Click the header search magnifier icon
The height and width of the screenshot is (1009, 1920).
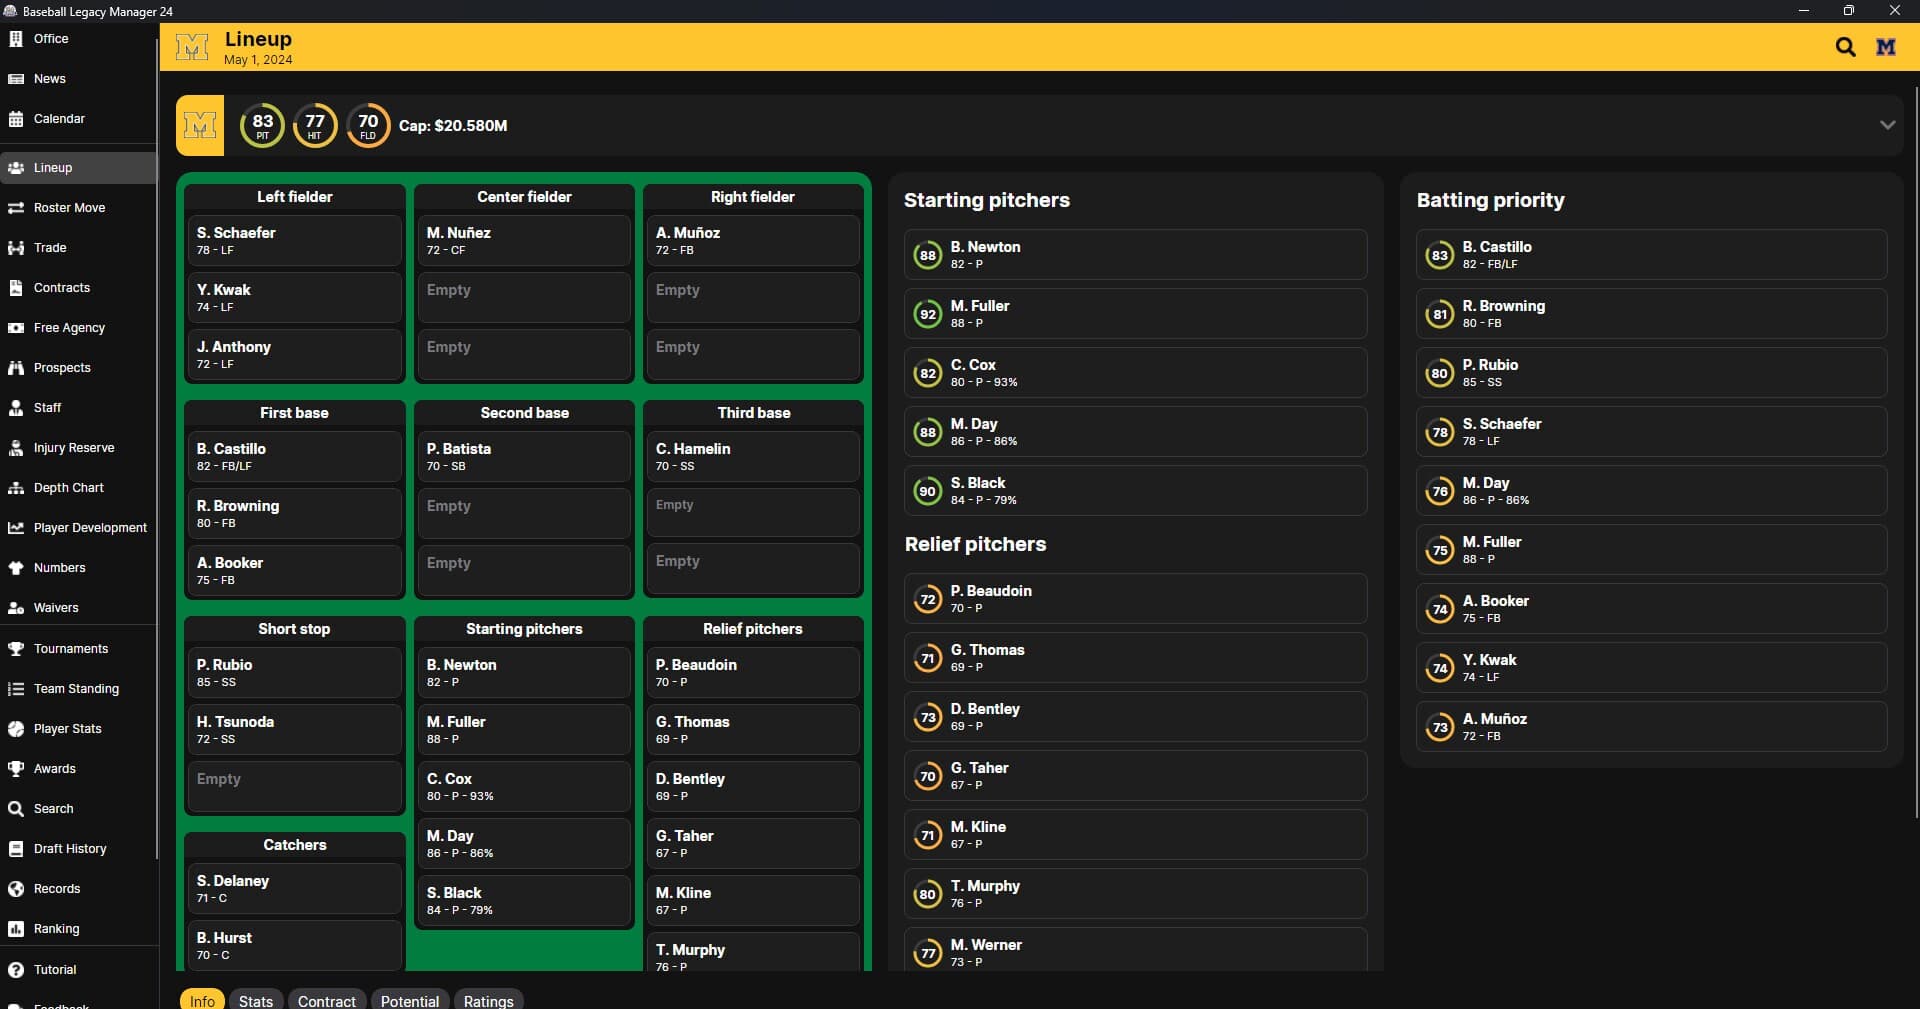click(x=1846, y=47)
